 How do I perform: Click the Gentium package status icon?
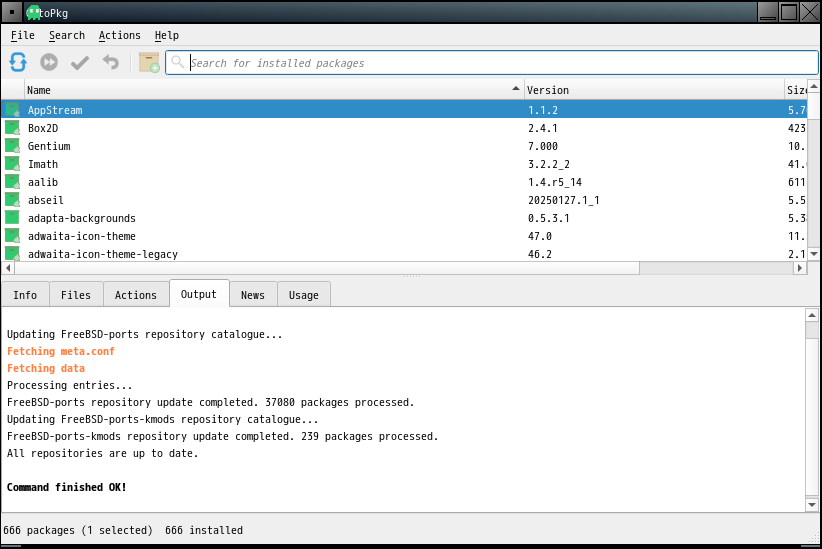pyautogui.click(x=13, y=146)
